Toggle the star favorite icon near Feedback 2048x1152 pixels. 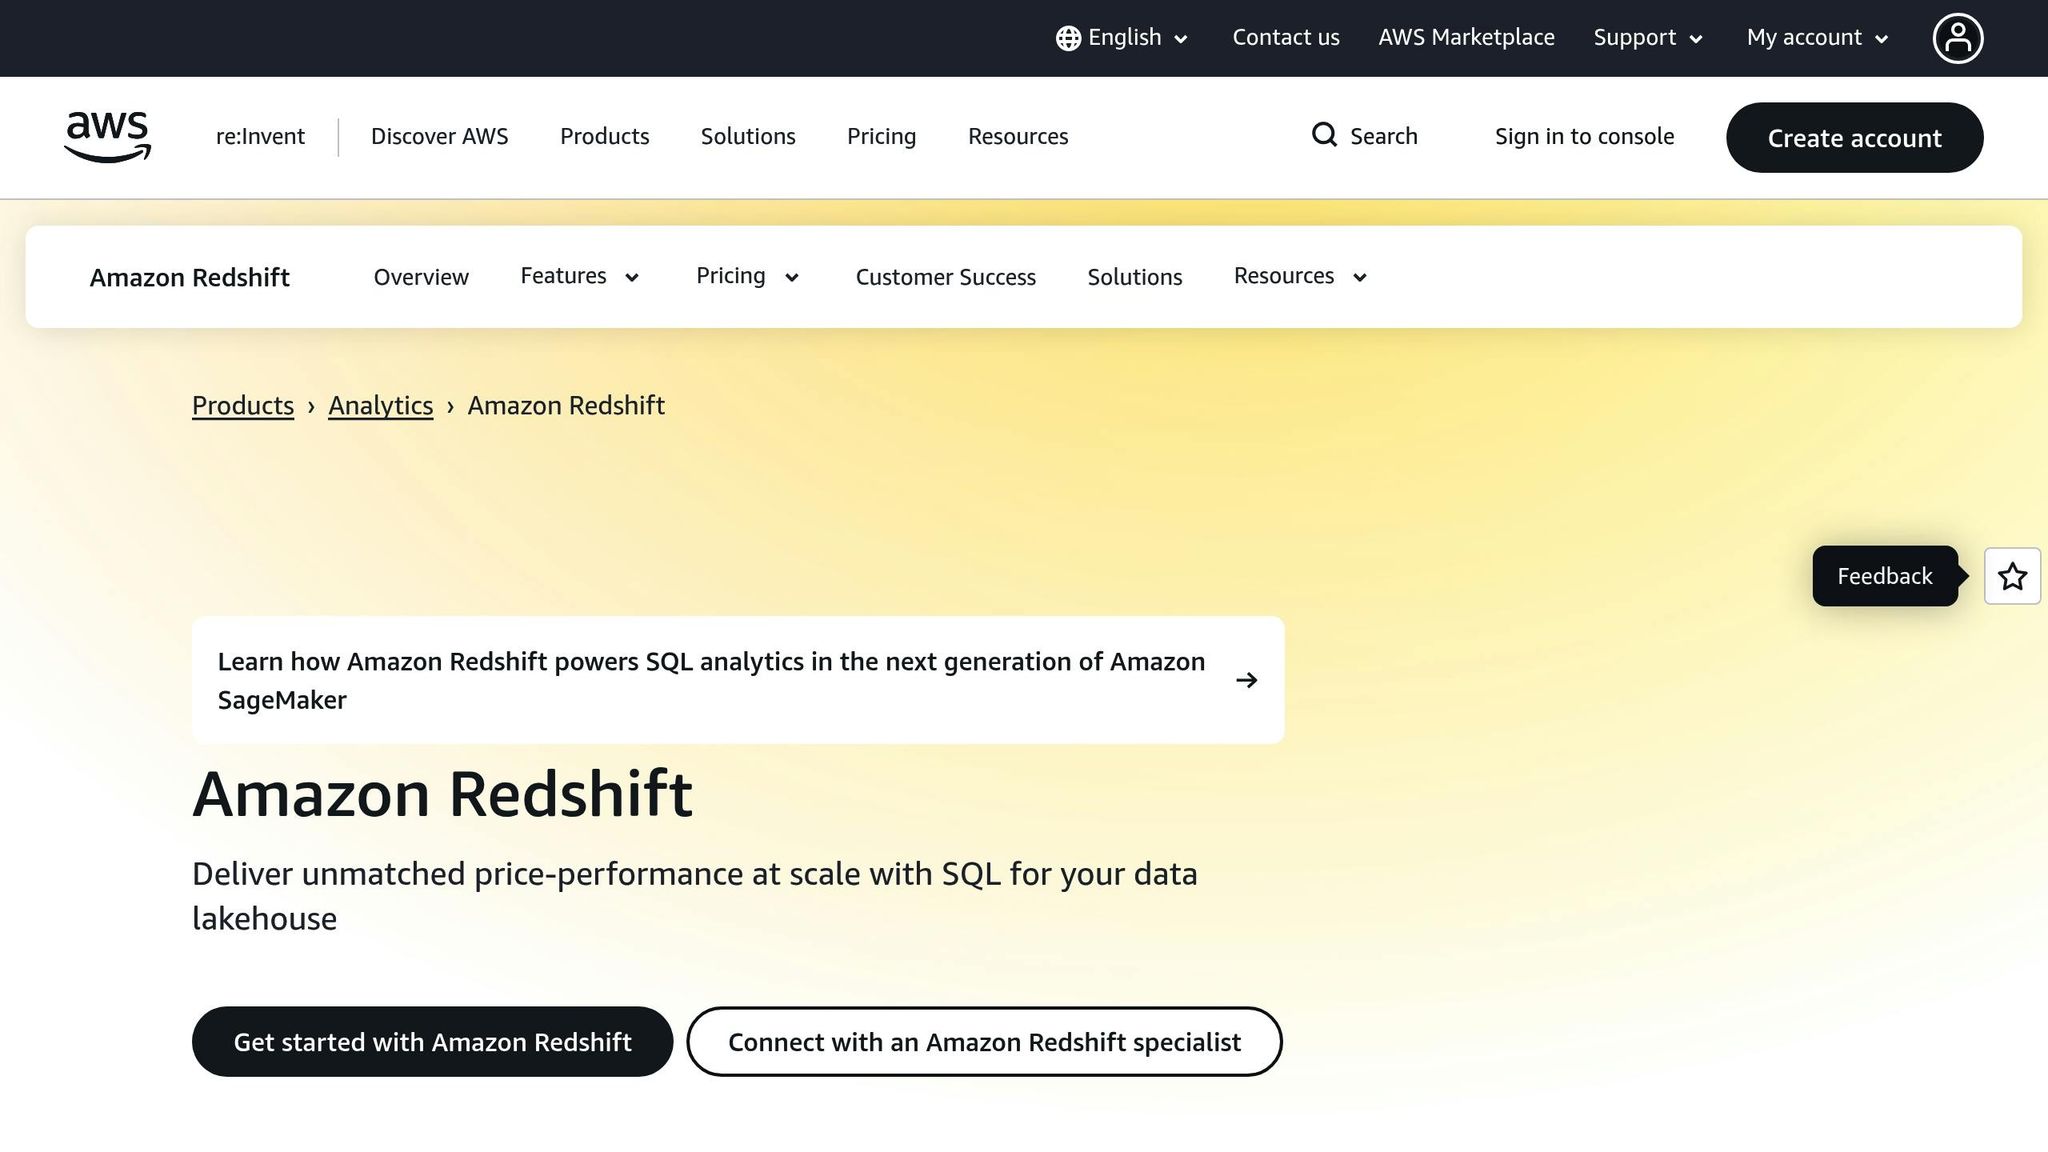coord(2011,576)
